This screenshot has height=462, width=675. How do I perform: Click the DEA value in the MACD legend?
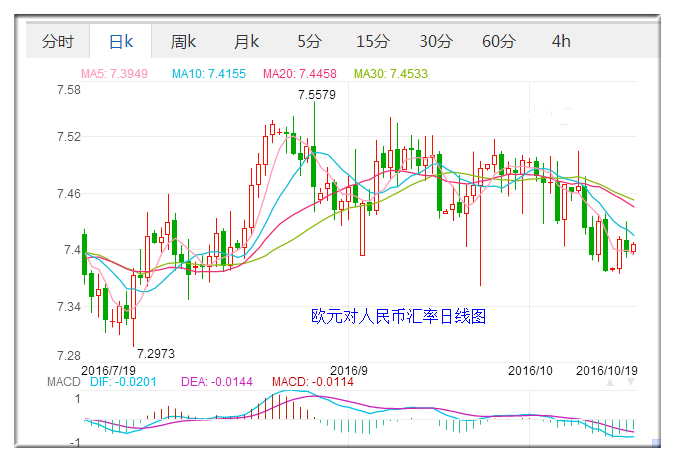208,382
